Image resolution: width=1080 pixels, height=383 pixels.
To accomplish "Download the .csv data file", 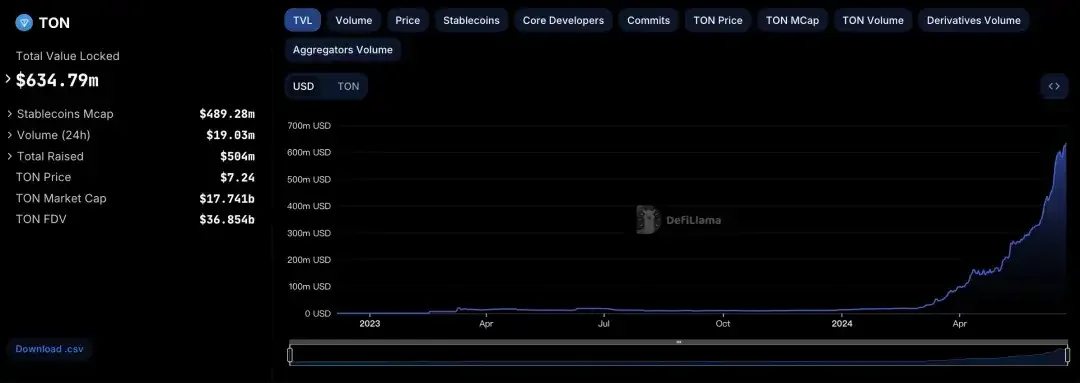I will [50, 349].
